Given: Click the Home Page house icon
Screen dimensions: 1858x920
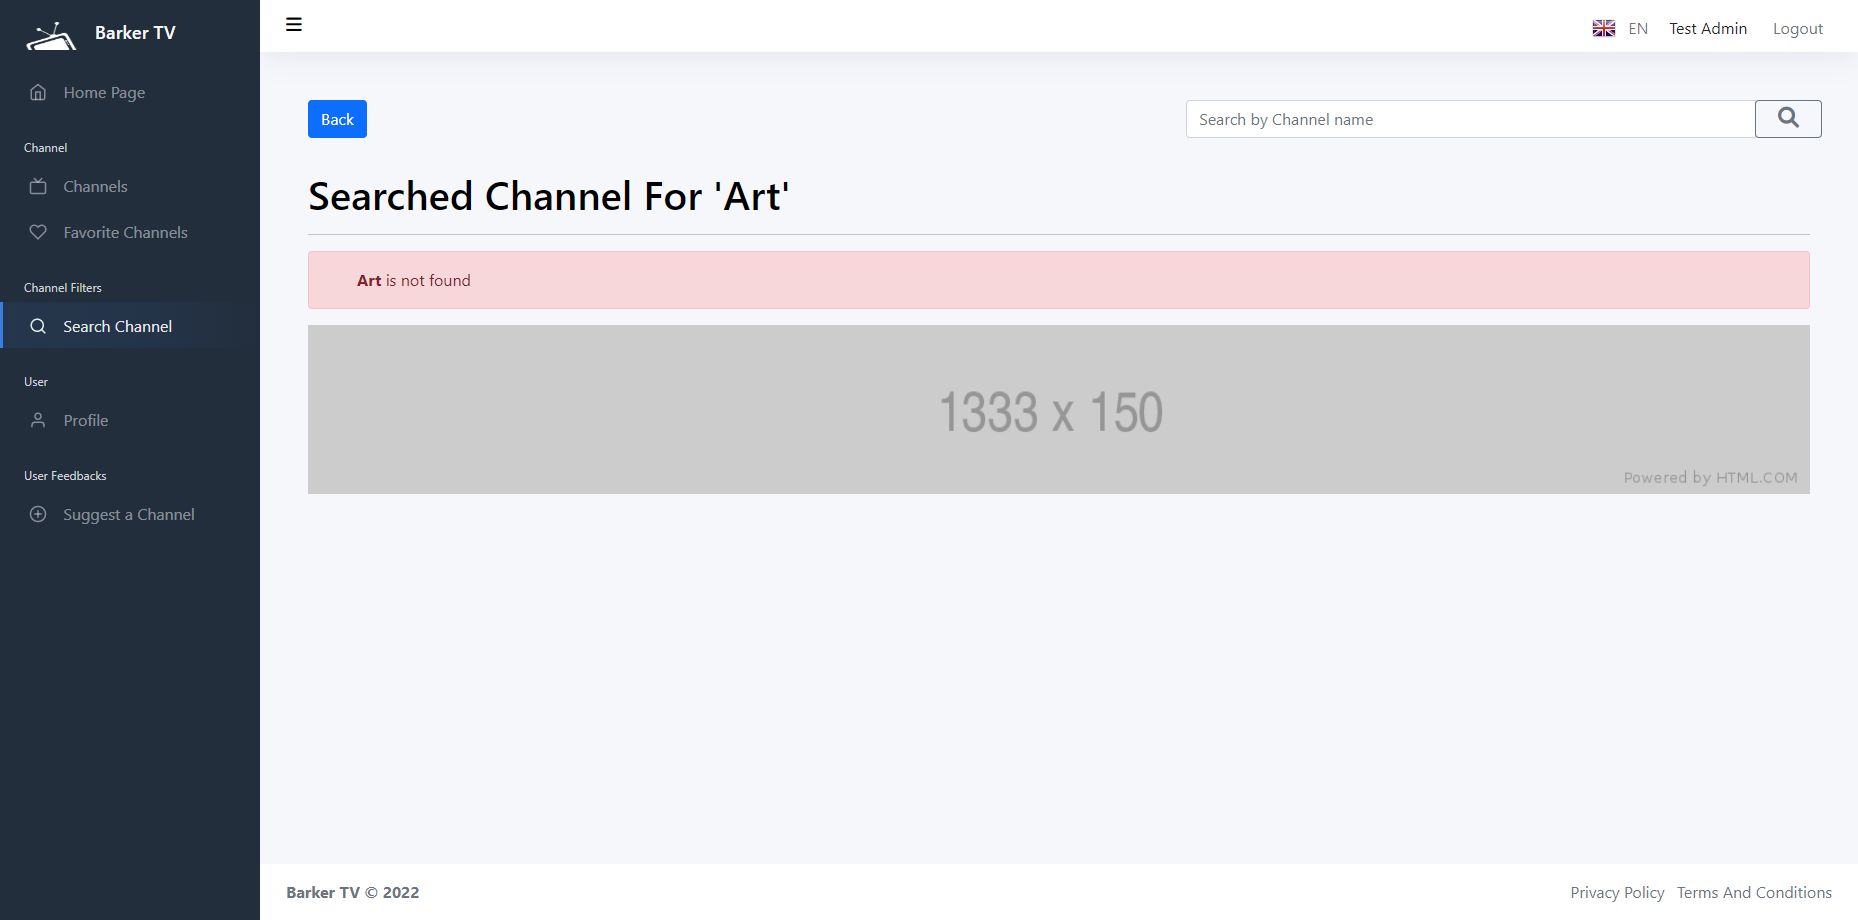Looking at the screenshot, I should point(38,93).
